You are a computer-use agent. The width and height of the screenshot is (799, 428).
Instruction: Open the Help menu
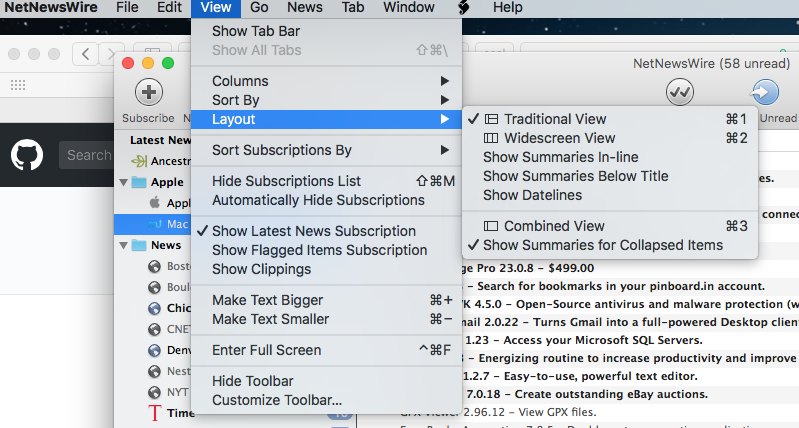[x=508, y=8]
